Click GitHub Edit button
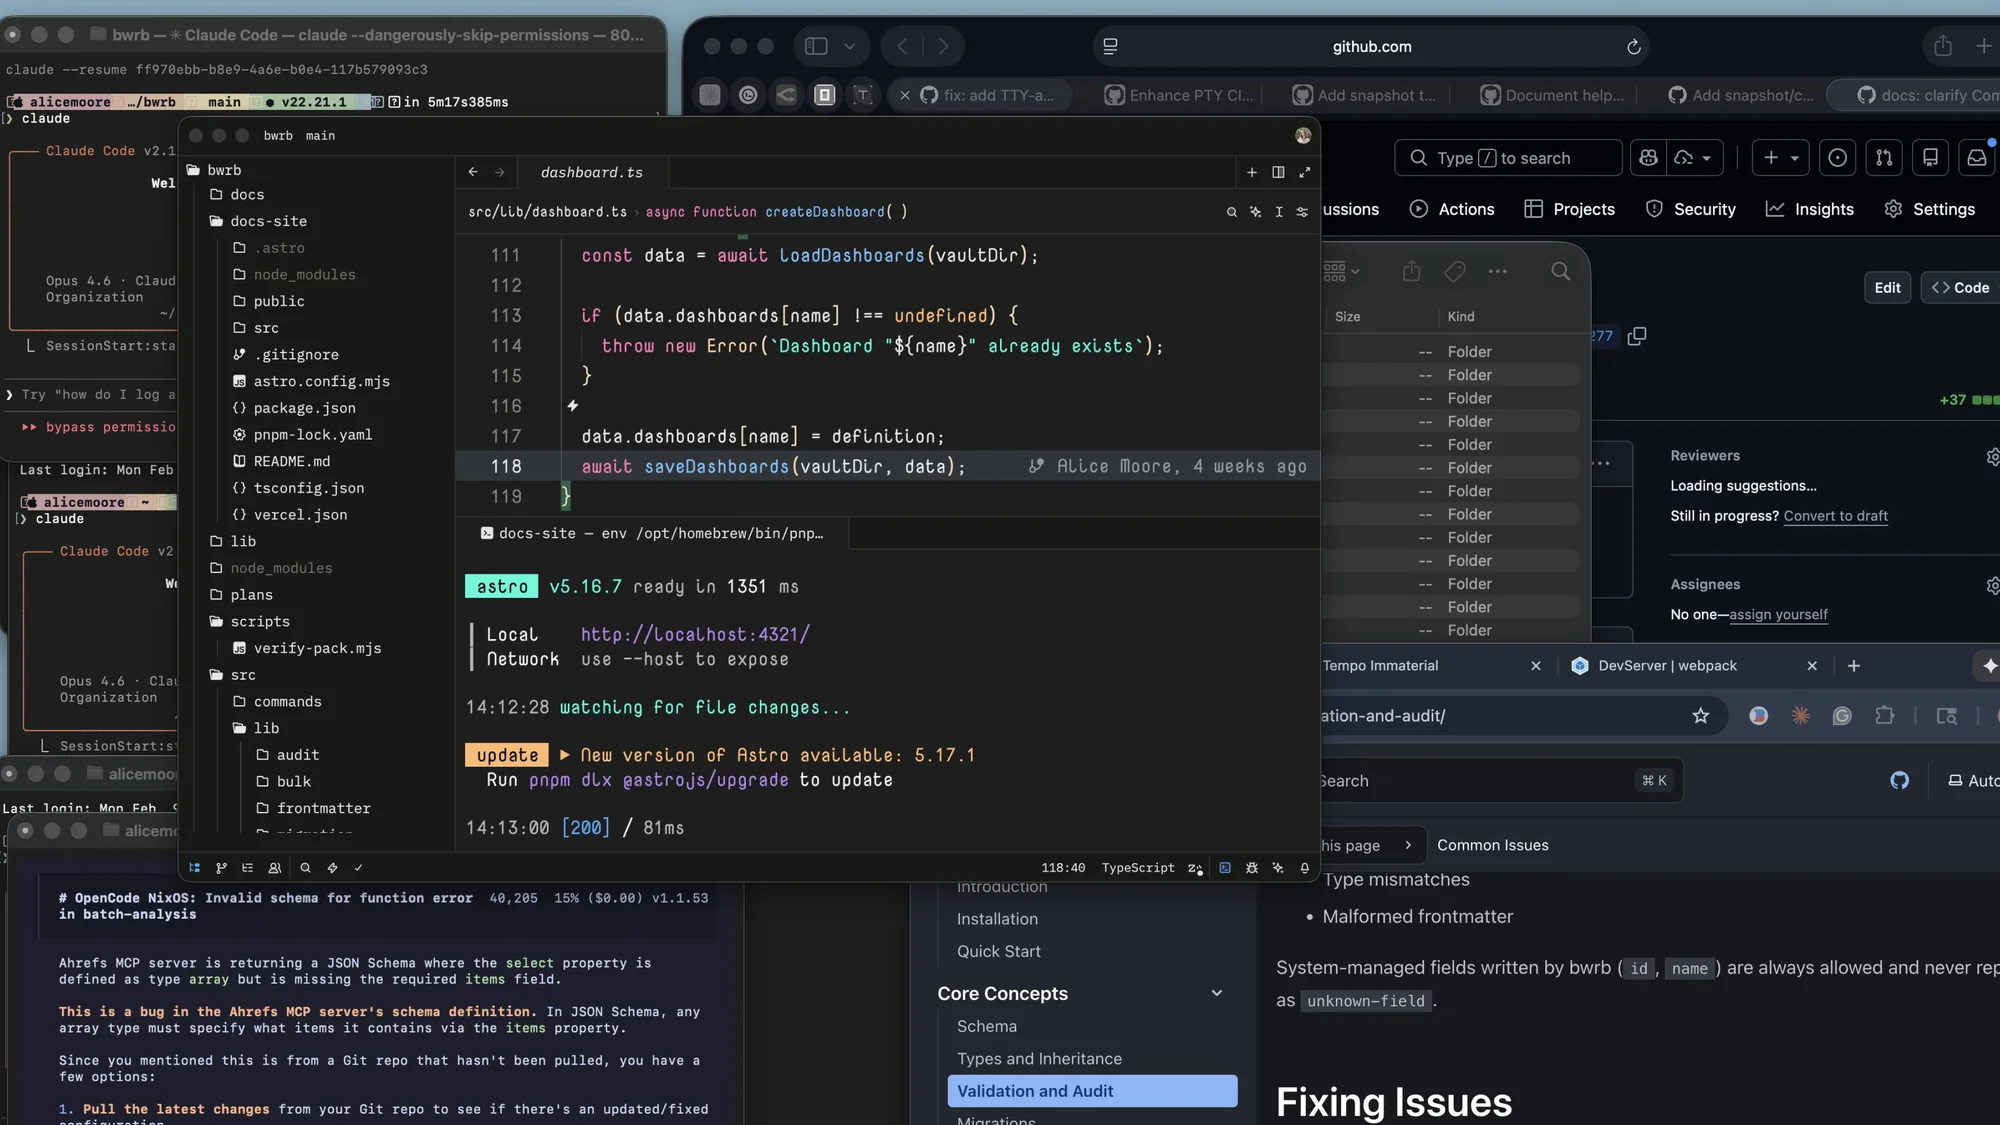Image resolution: width=2000 pixels, height=1125 pixels. (1886, 288)
